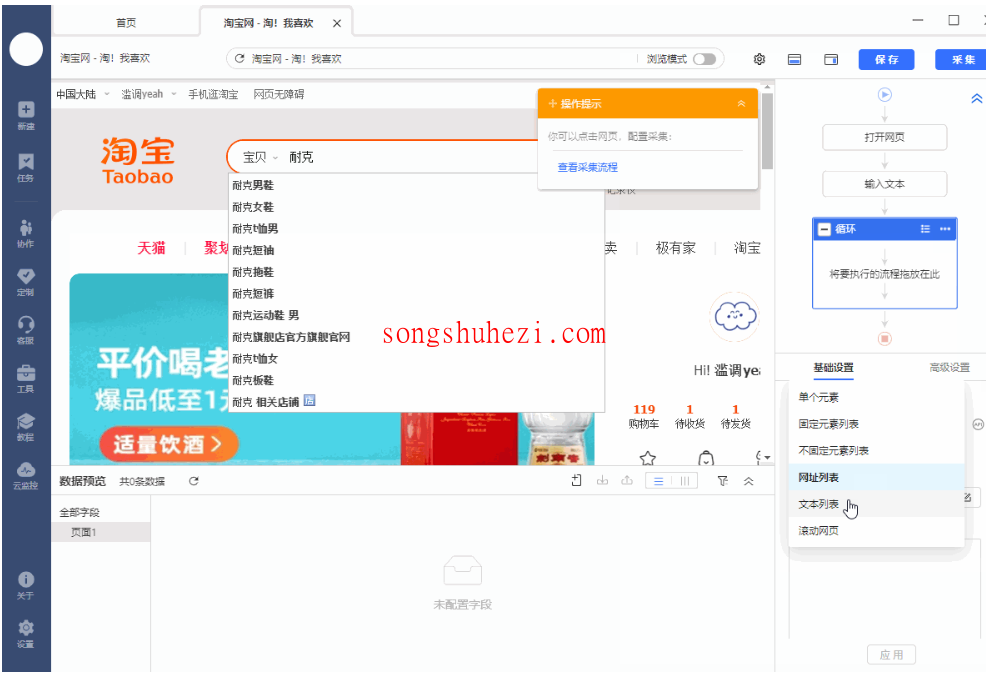Click the 手机逛淘宝 link
This screenshot has height=682, width=986.
coord(213,94)
